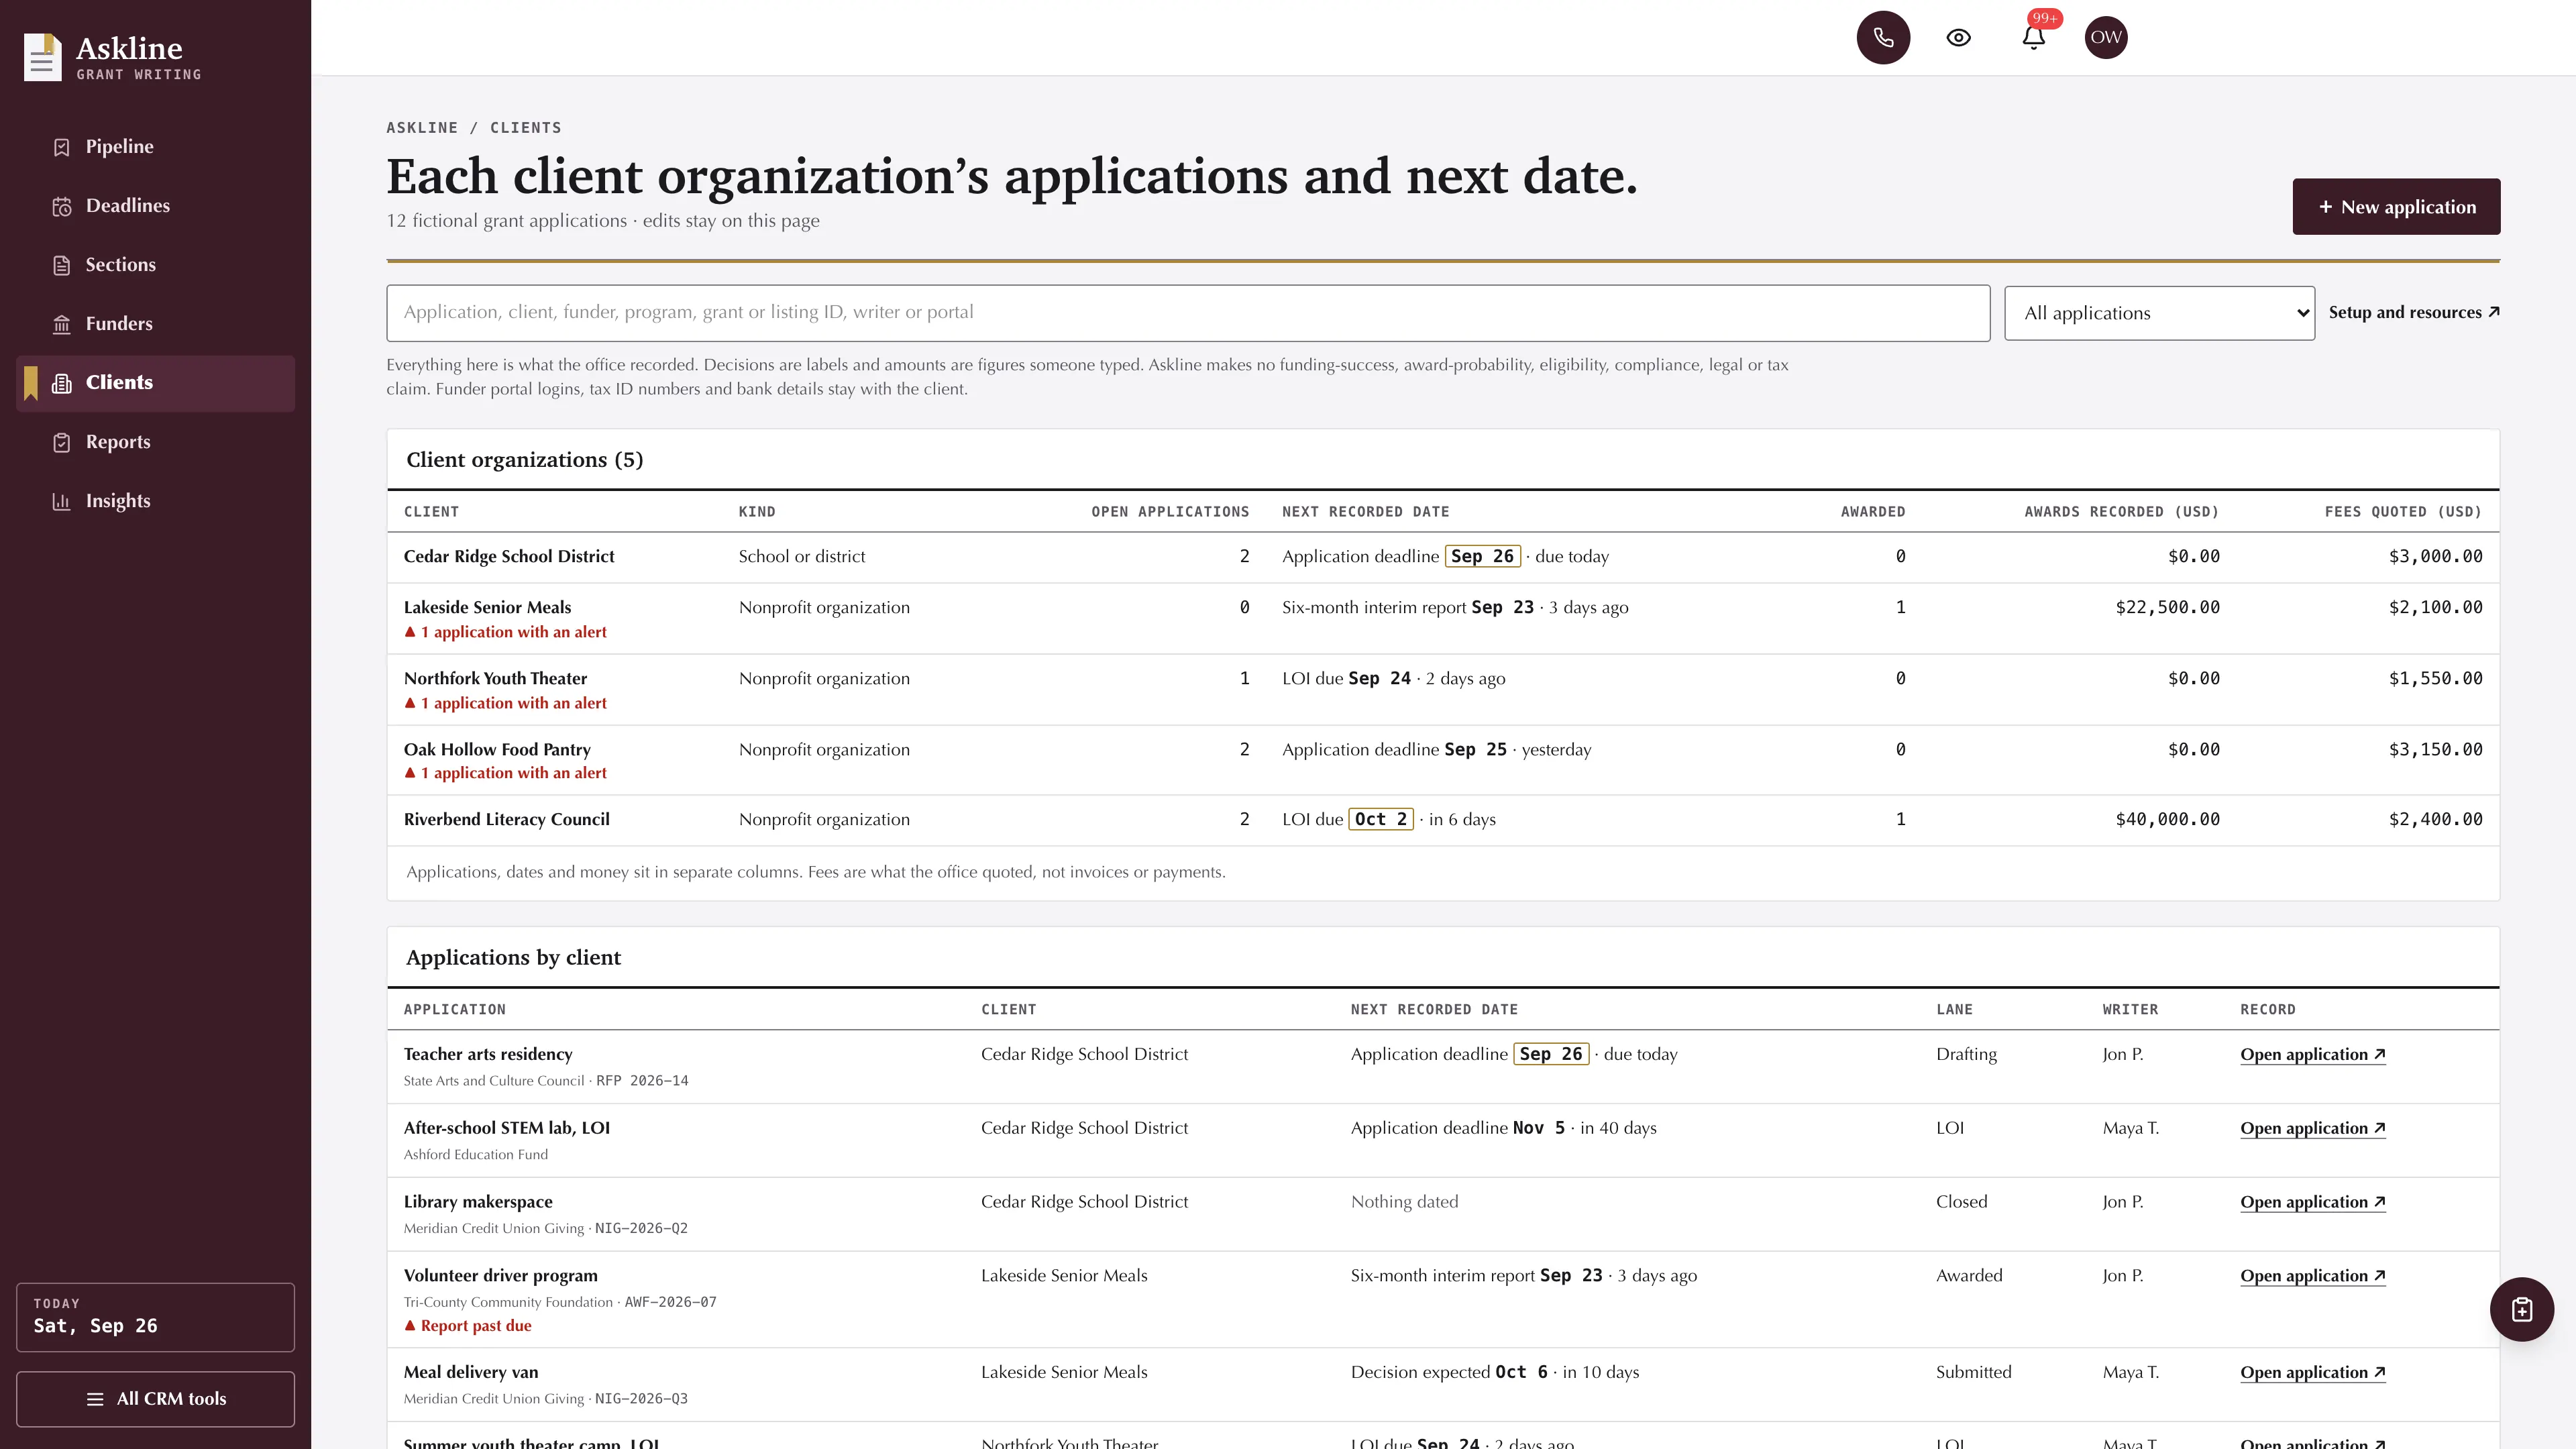Open application for Teacher arts residency
Viewport: 2576px width, 1449px height.
(x=2313, y=1055)
